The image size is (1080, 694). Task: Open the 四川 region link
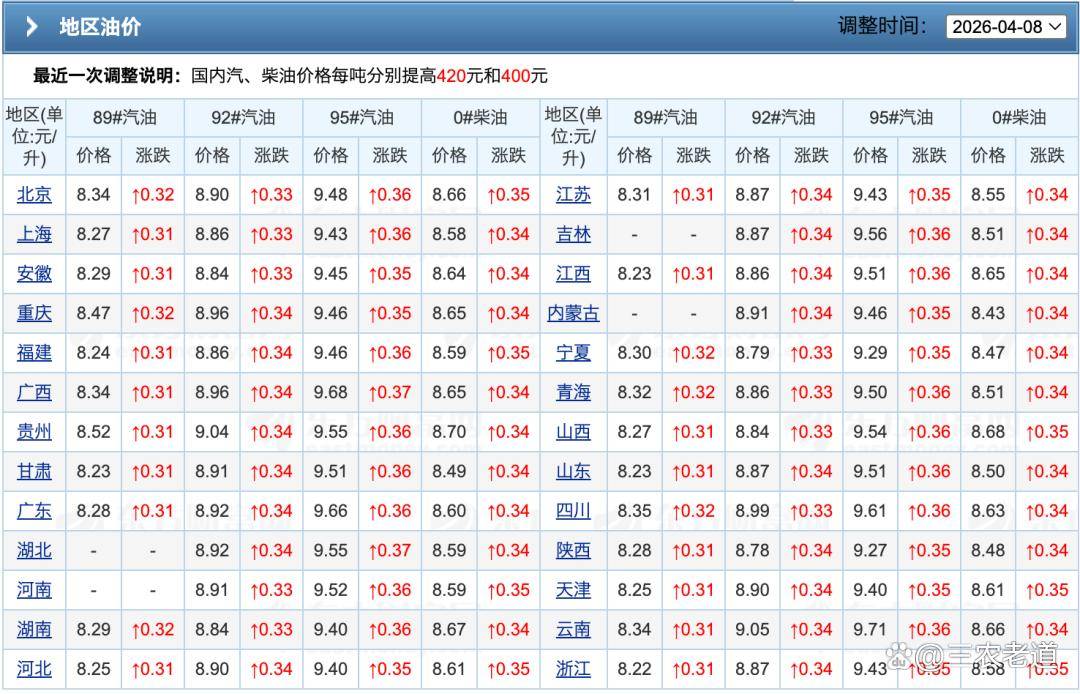574,511
